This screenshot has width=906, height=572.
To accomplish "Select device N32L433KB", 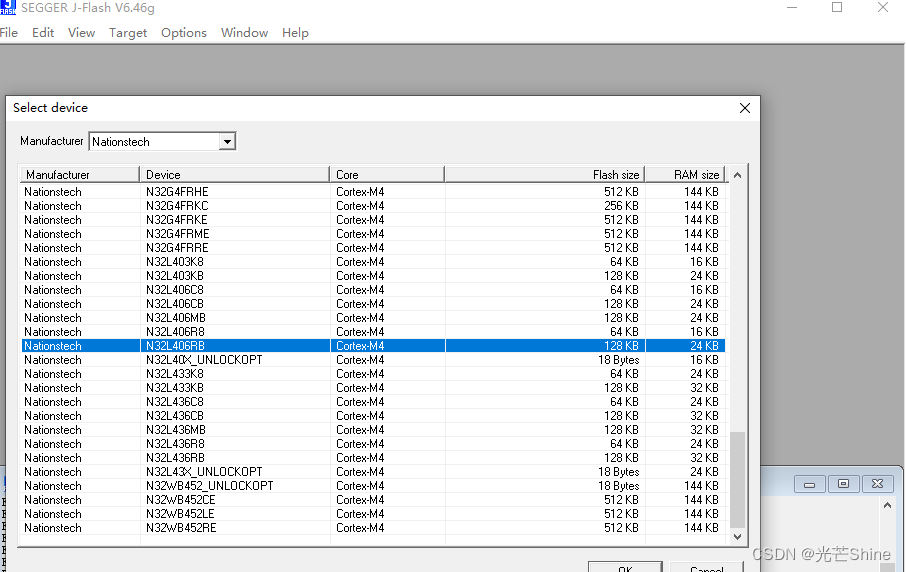I will coord(373,388).
